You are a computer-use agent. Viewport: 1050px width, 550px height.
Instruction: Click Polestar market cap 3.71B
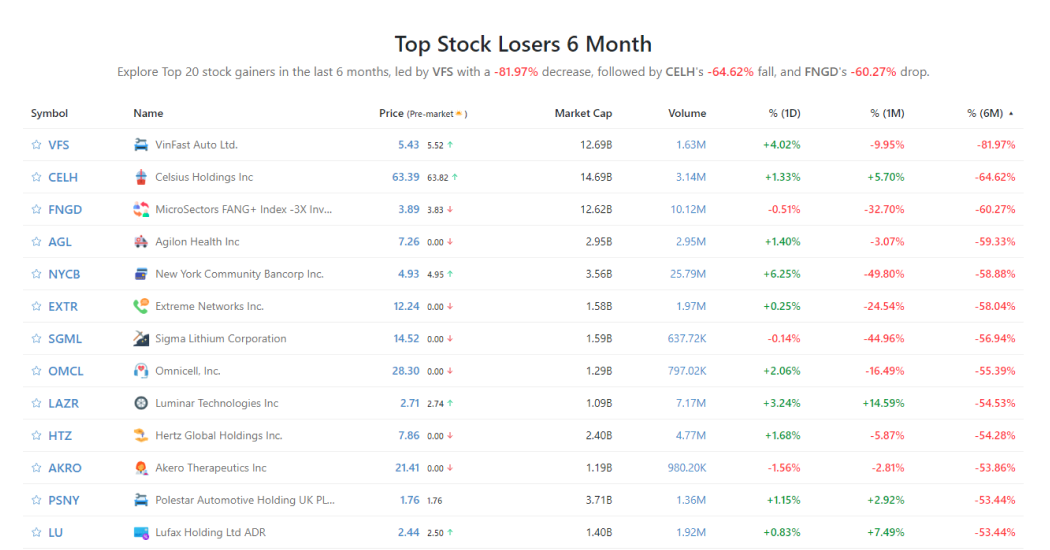point(599,500)
